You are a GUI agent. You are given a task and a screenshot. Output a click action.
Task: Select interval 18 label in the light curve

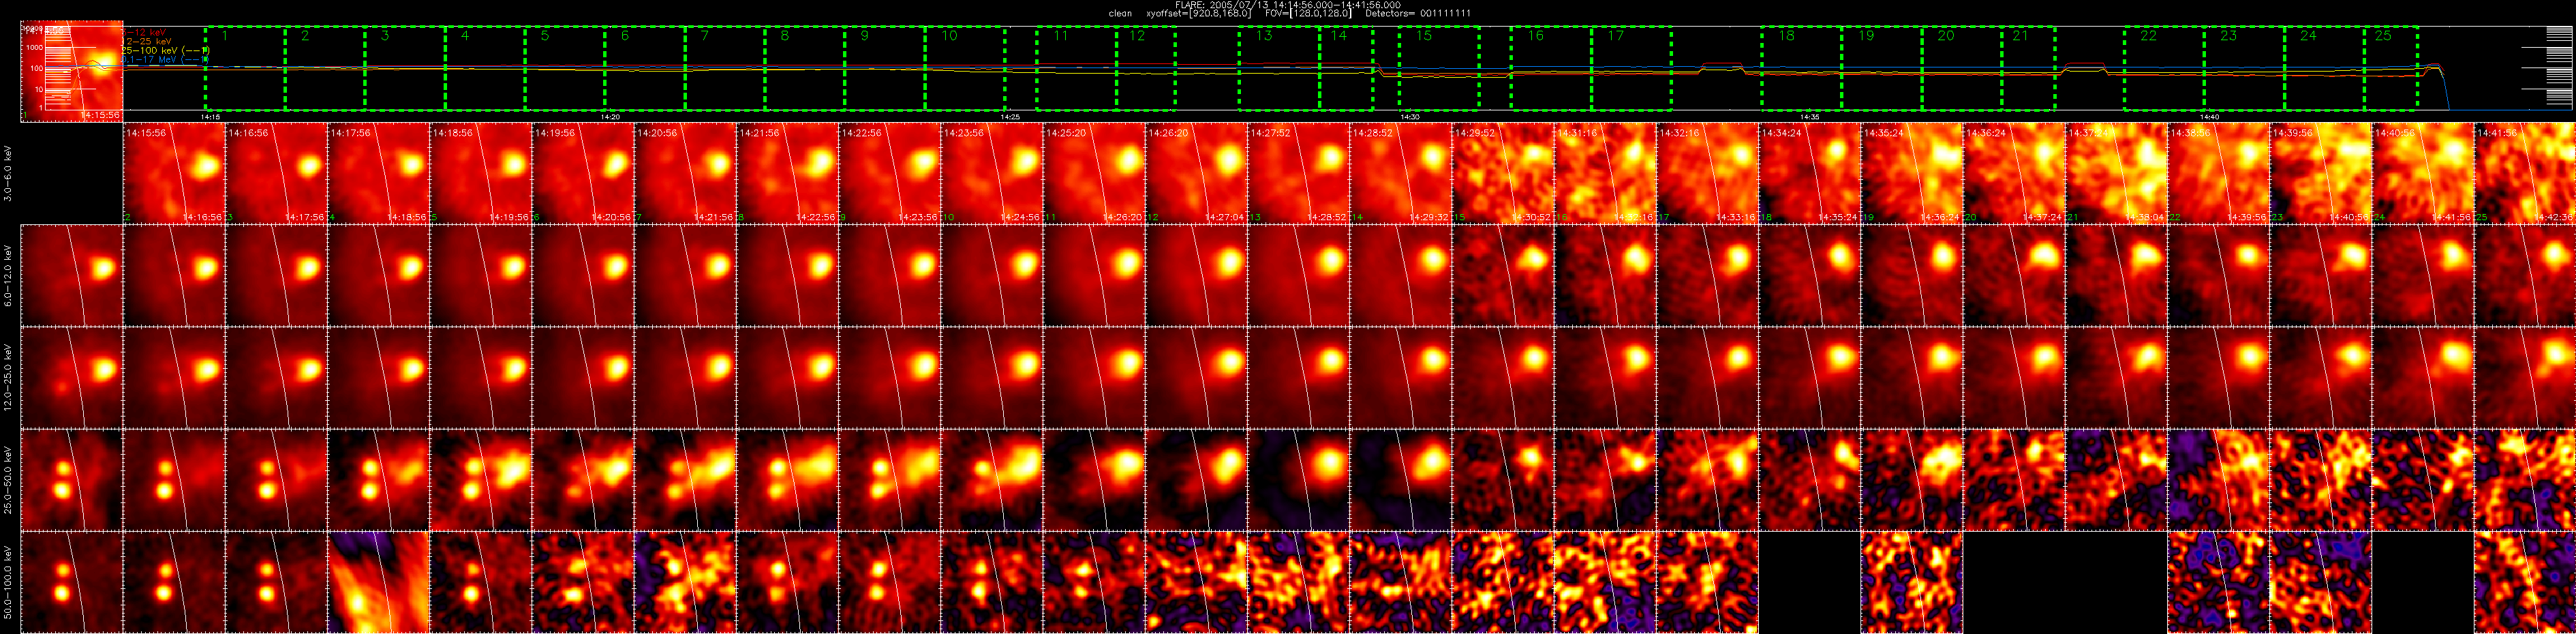[1786, 36]
